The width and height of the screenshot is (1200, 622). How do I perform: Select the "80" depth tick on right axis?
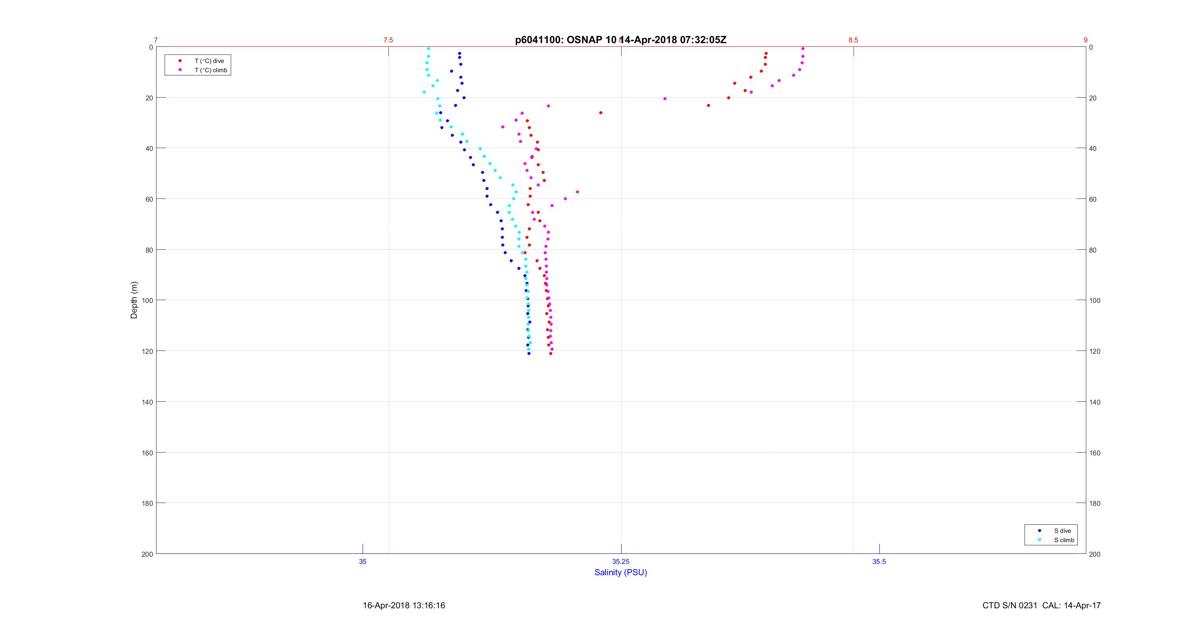1093,250
